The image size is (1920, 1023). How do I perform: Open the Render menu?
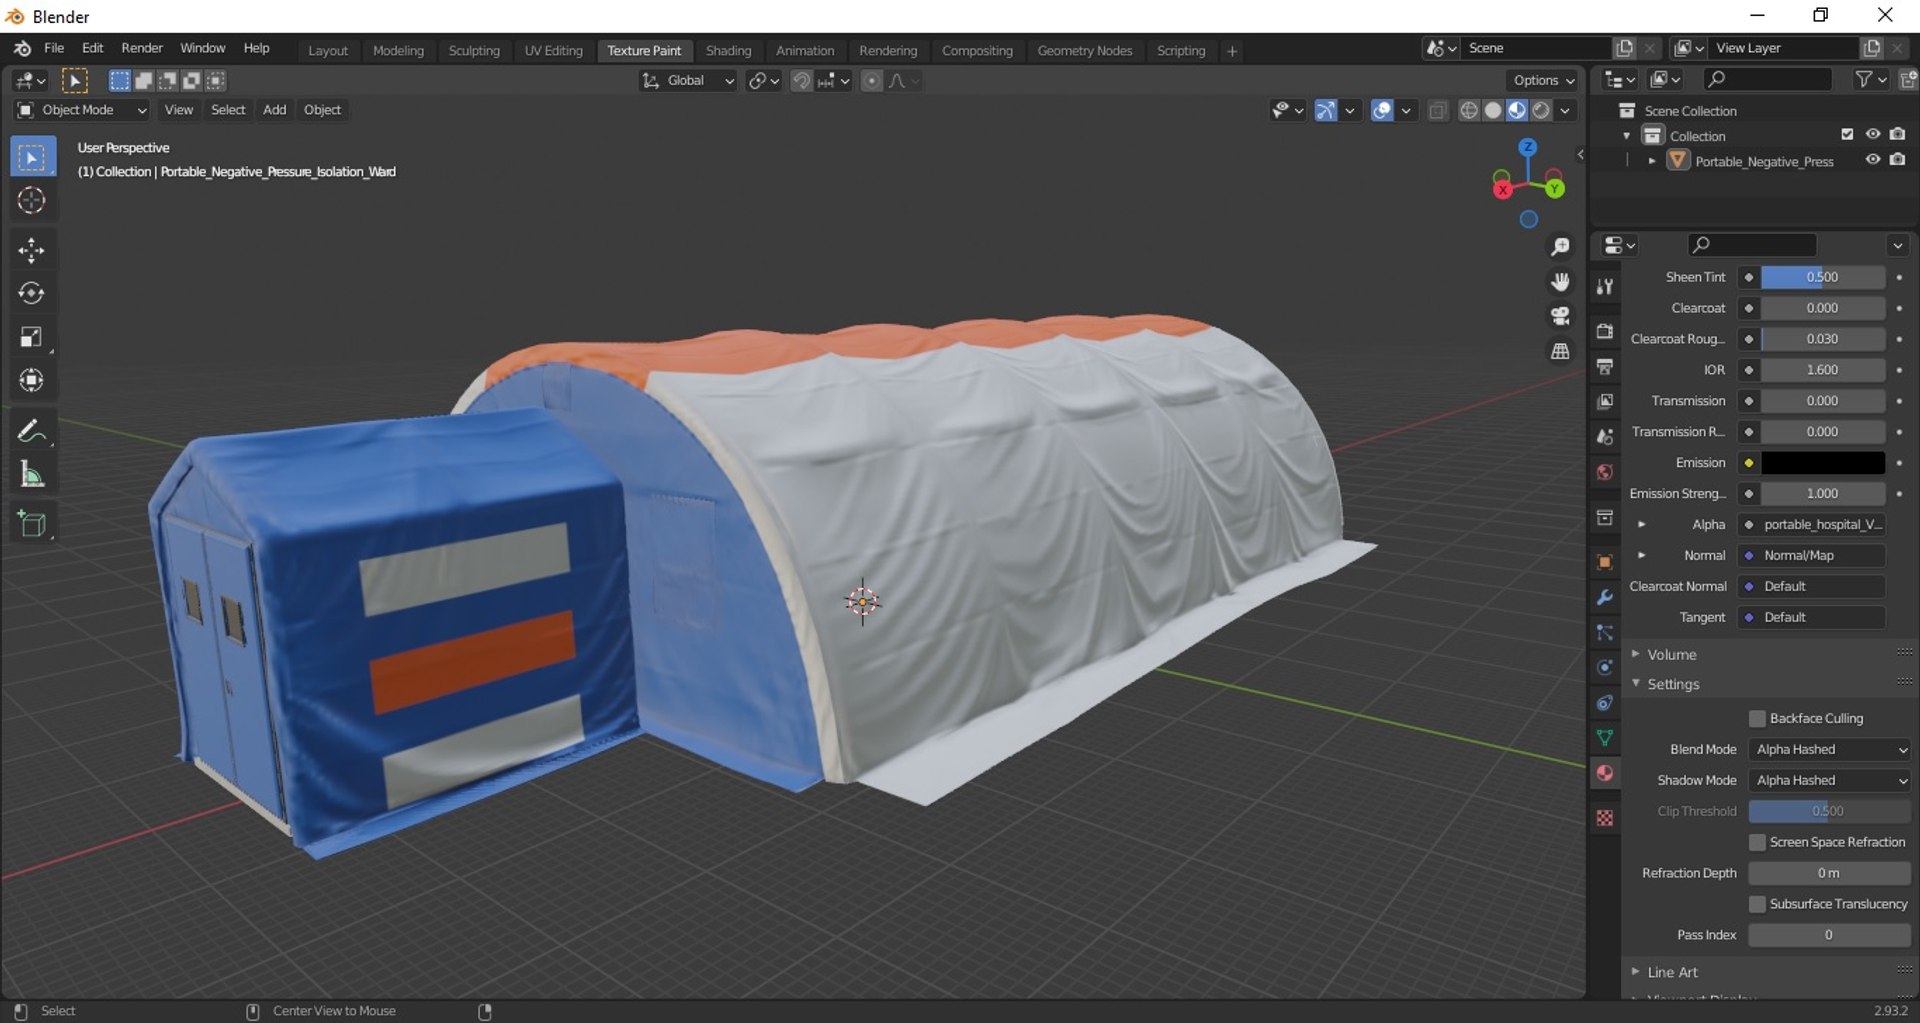coord(142,48)
